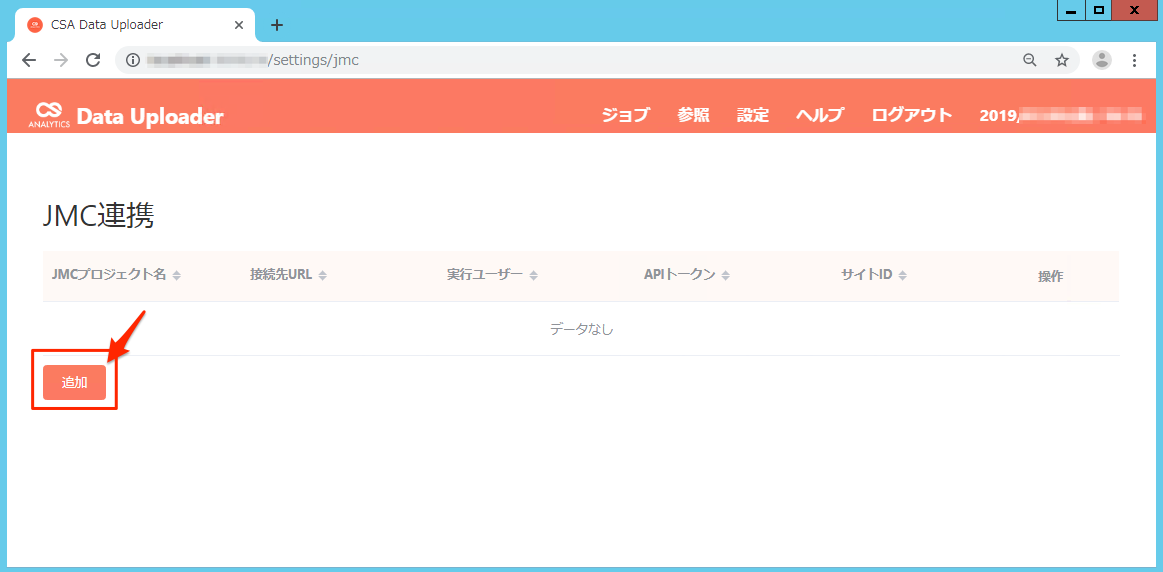The image size is (1163, 572).
Task: Go back in browser history
Action: [29, 61]
